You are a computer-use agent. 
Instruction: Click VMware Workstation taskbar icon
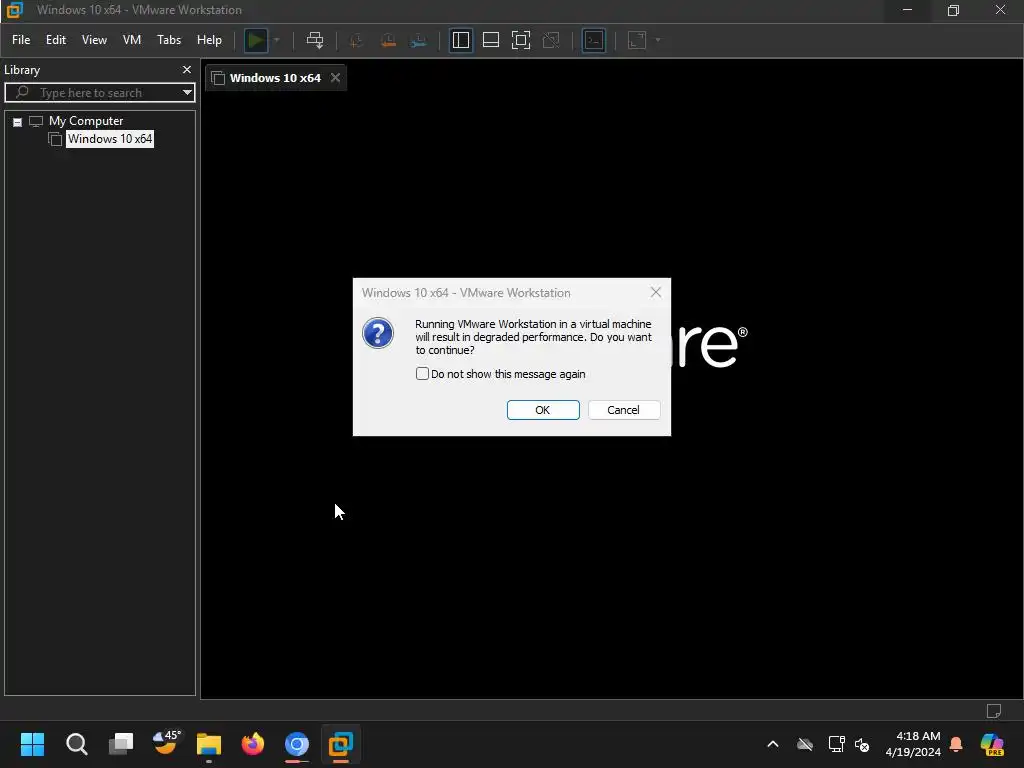(341, 744)
